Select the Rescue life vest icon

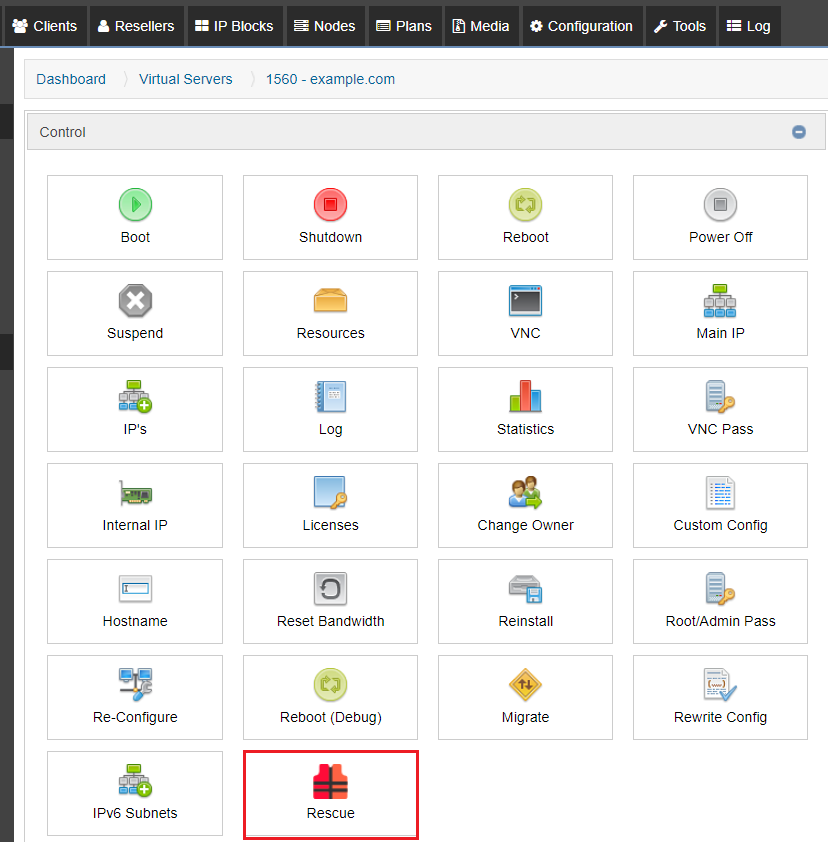[x=330, y=781]
